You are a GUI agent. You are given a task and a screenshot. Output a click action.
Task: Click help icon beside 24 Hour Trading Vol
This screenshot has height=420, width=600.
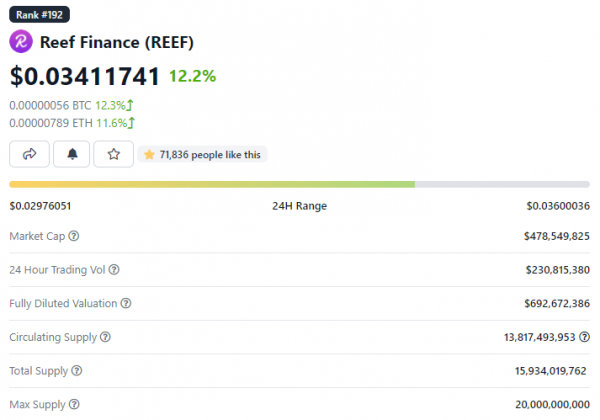[114, 270]
